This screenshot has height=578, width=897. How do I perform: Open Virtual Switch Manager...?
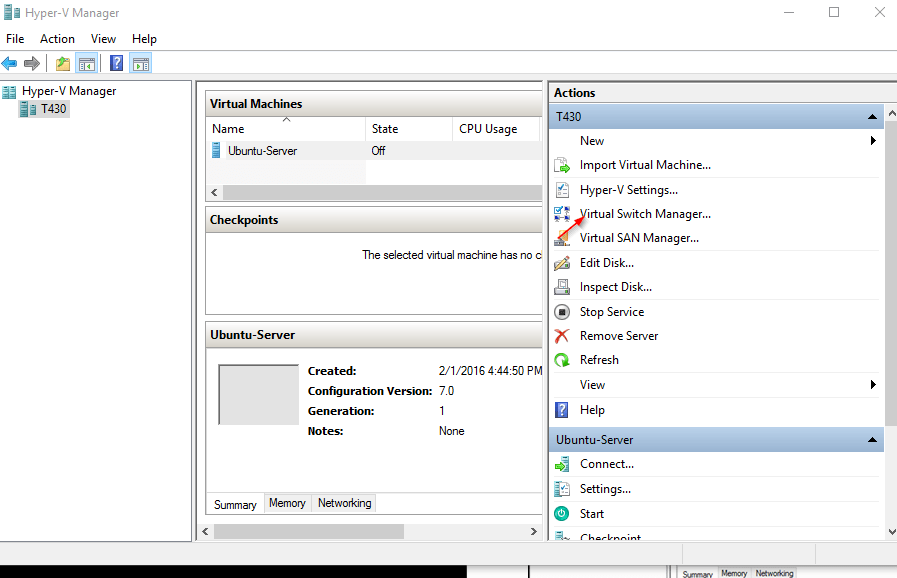[x=645, y=214]
